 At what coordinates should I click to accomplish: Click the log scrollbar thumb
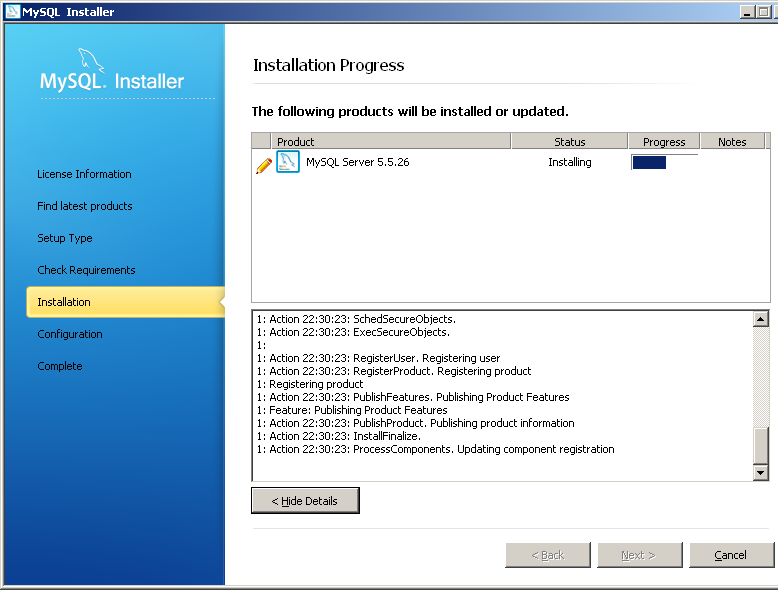pos(761,445)
